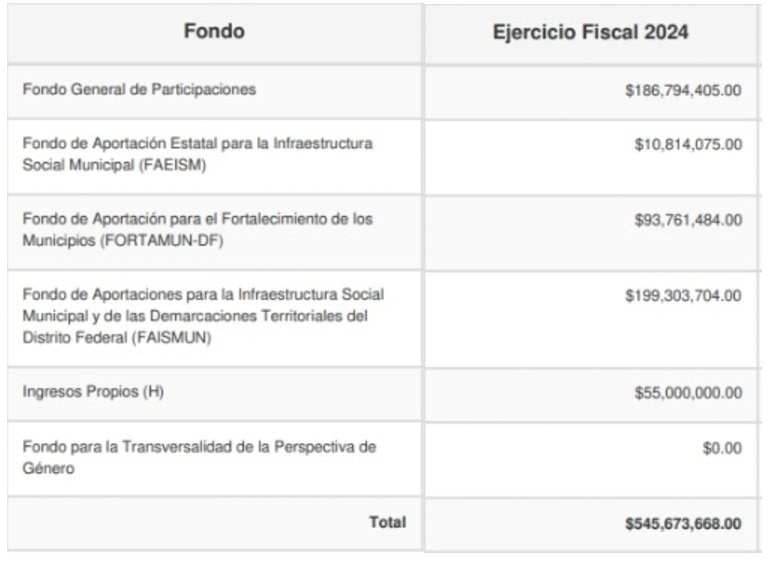The image size is (767, 575).
Task: Click the "Fondo" column header
Action: pyautogui.click(x=214, y=32)
